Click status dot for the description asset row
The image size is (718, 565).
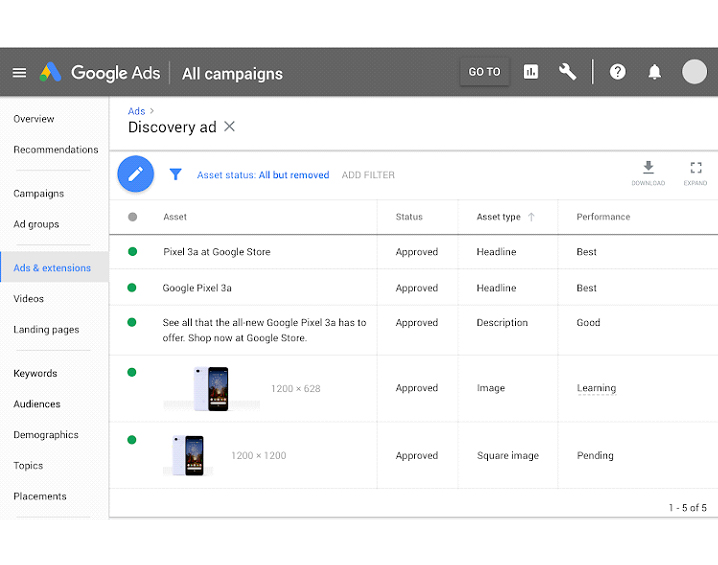pyautogui.click(x=132, y=322)
